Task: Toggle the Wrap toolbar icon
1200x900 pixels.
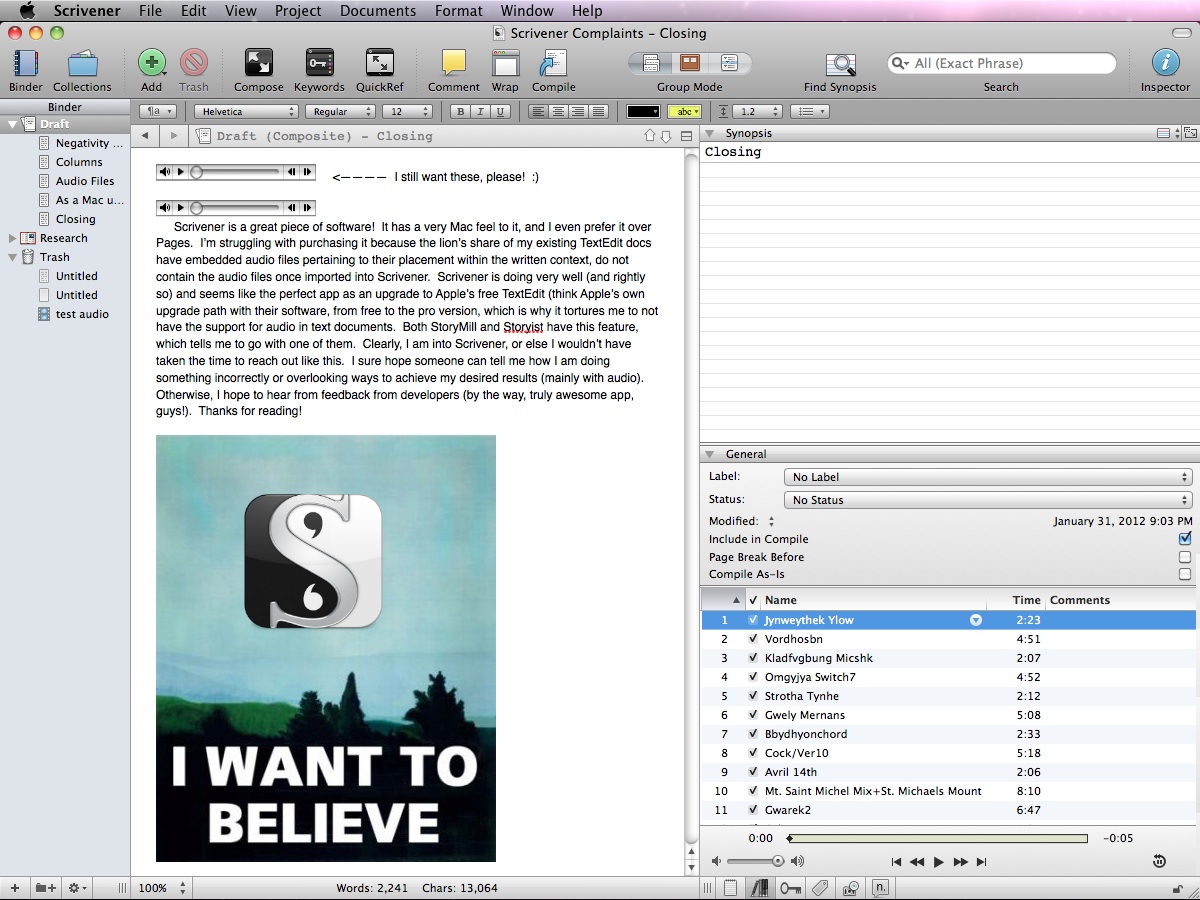Action: tap(505, 63)
